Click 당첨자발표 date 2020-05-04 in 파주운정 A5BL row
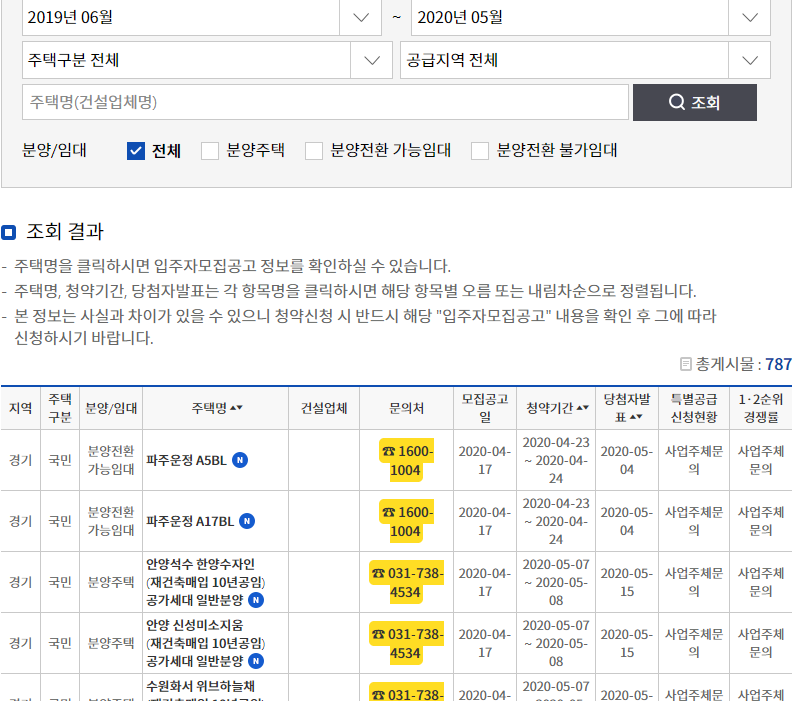 coord(627,460)
